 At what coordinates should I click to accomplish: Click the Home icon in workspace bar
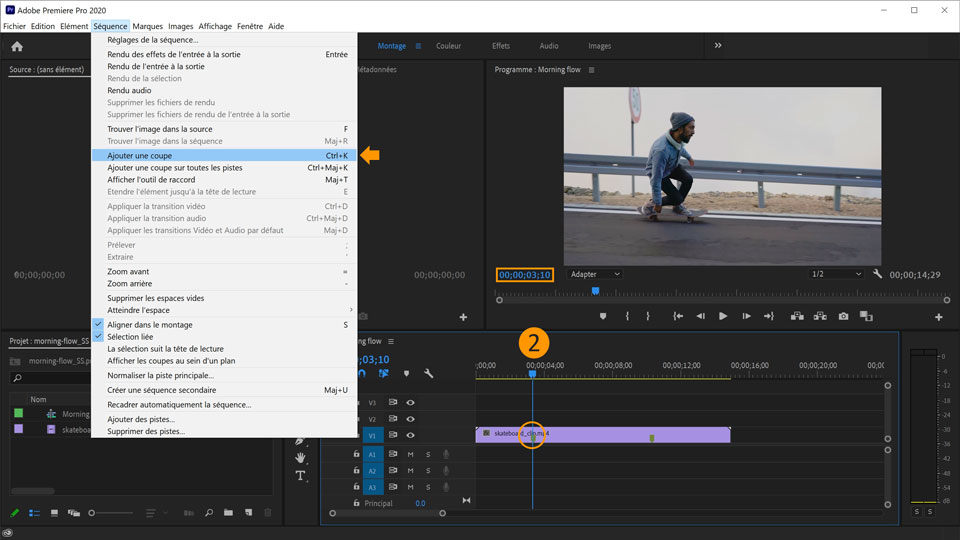17,46
